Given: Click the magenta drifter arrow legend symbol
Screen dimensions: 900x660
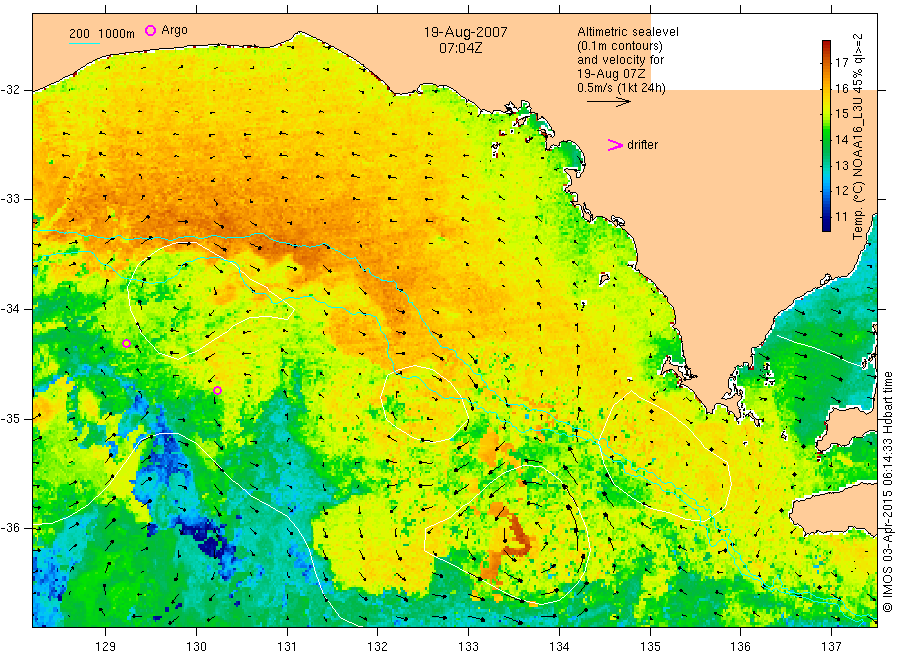Looking at the screenshot, I should (615, 145).
